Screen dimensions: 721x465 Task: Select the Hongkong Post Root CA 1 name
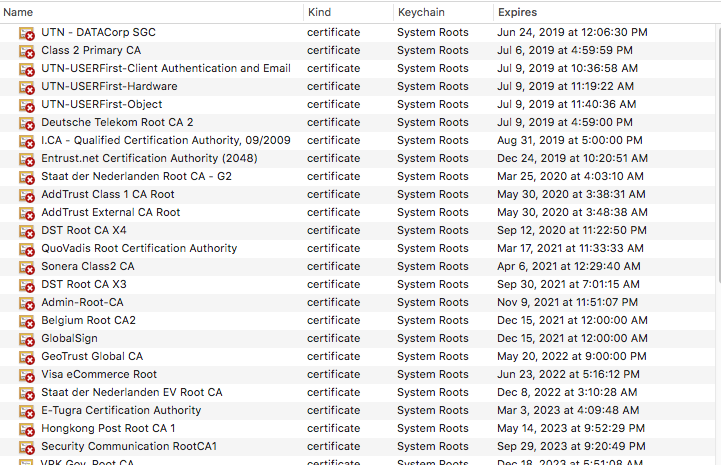point(109,428)
